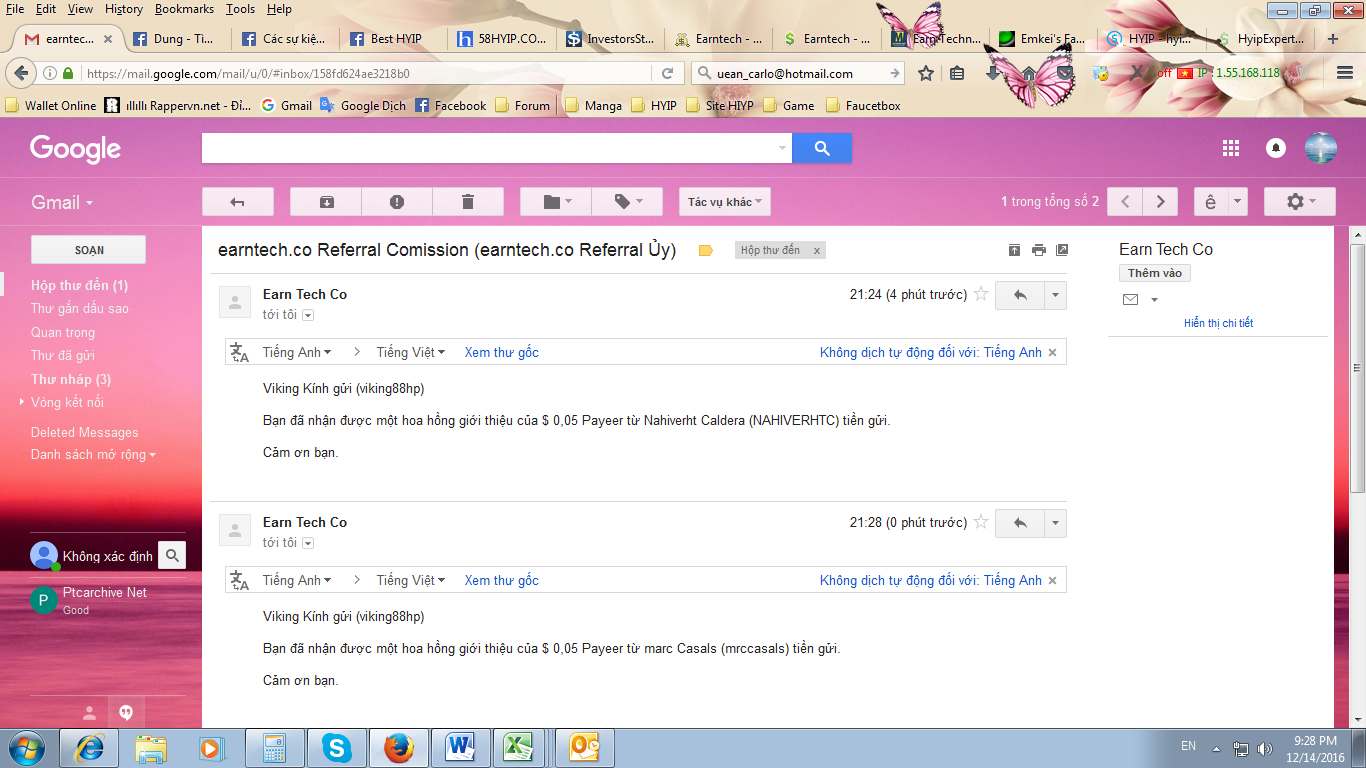Print all messages with the printer icon
The image size is (1366, 768).
1039,250
